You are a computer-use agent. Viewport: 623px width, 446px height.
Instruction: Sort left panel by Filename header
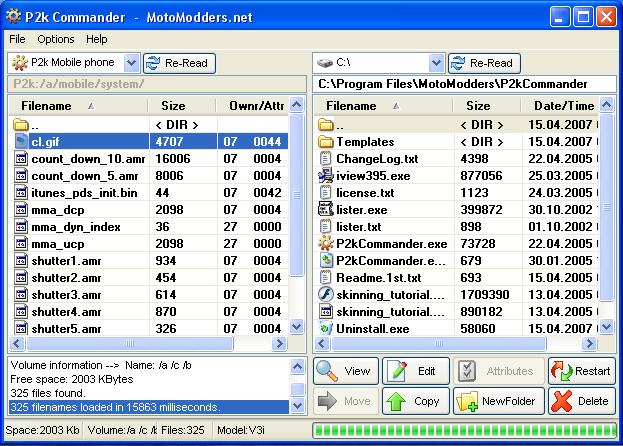pos(79,106)
